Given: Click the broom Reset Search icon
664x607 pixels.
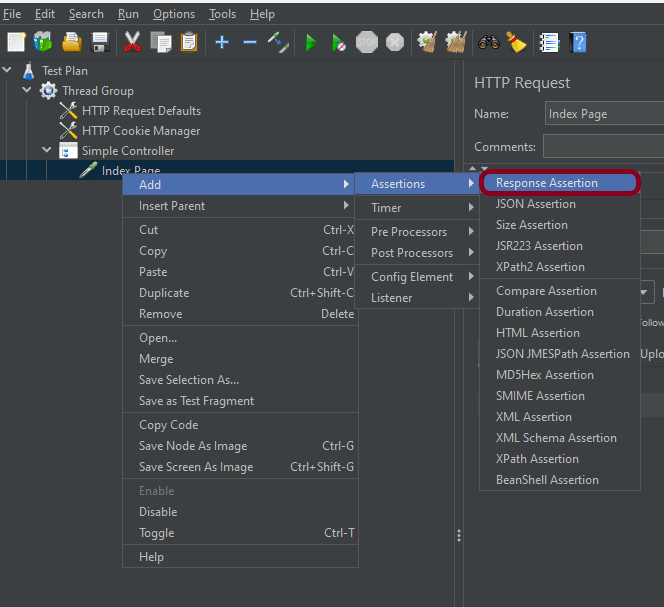Looking at the screenshot, I should tap(515, 42).
